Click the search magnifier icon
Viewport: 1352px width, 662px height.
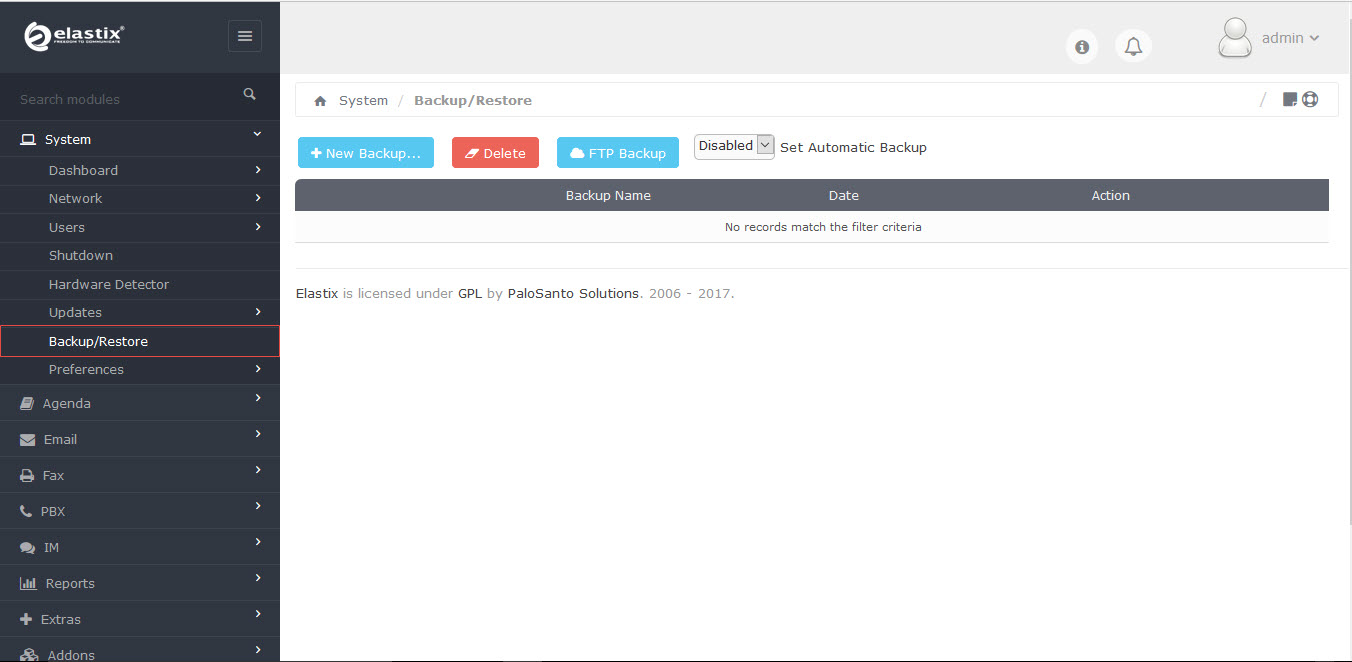[250, 94]
